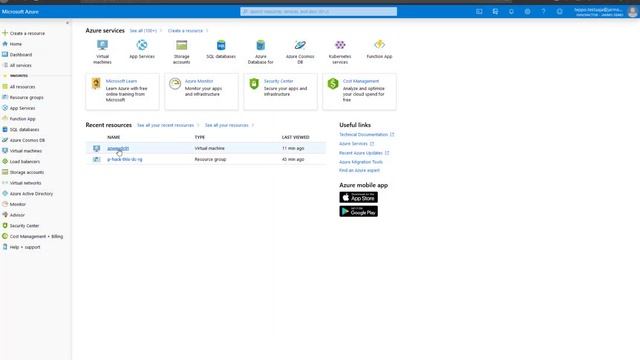The image size is (640, 360).
Task: Open the notifications bell
Action: coord(511,12)
